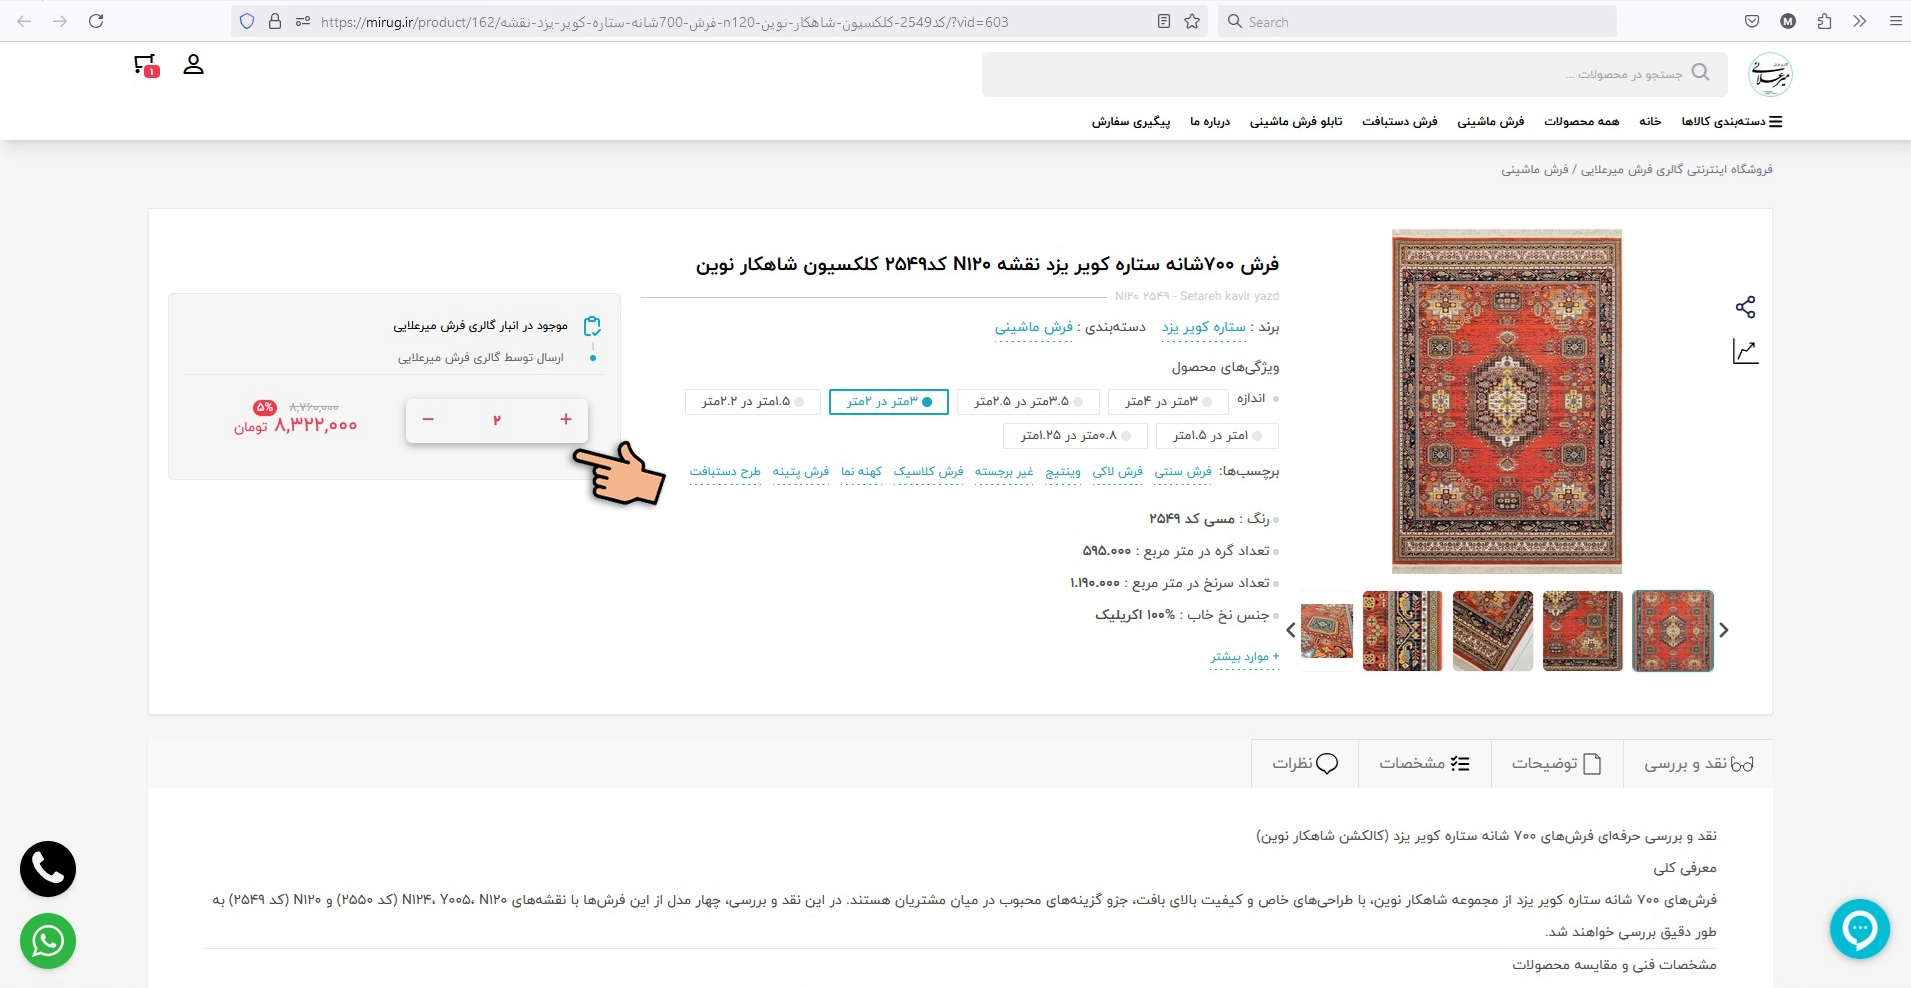Open the shopping cart icon
This screenshot has width=1911, height=988.
(146, 65)
